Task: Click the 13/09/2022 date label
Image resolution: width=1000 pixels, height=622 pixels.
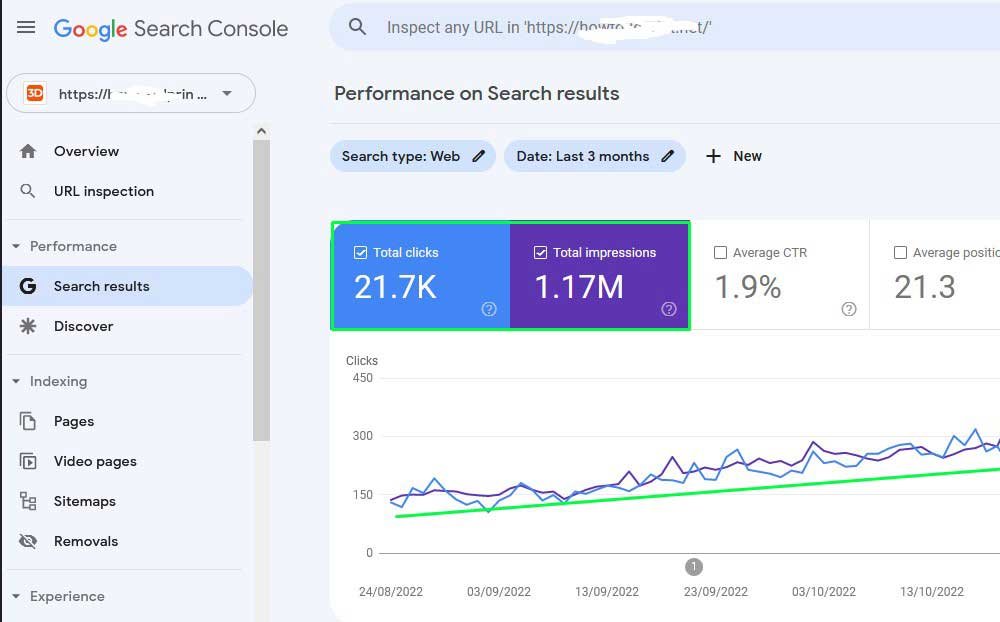Action: [x=607, y=591]
